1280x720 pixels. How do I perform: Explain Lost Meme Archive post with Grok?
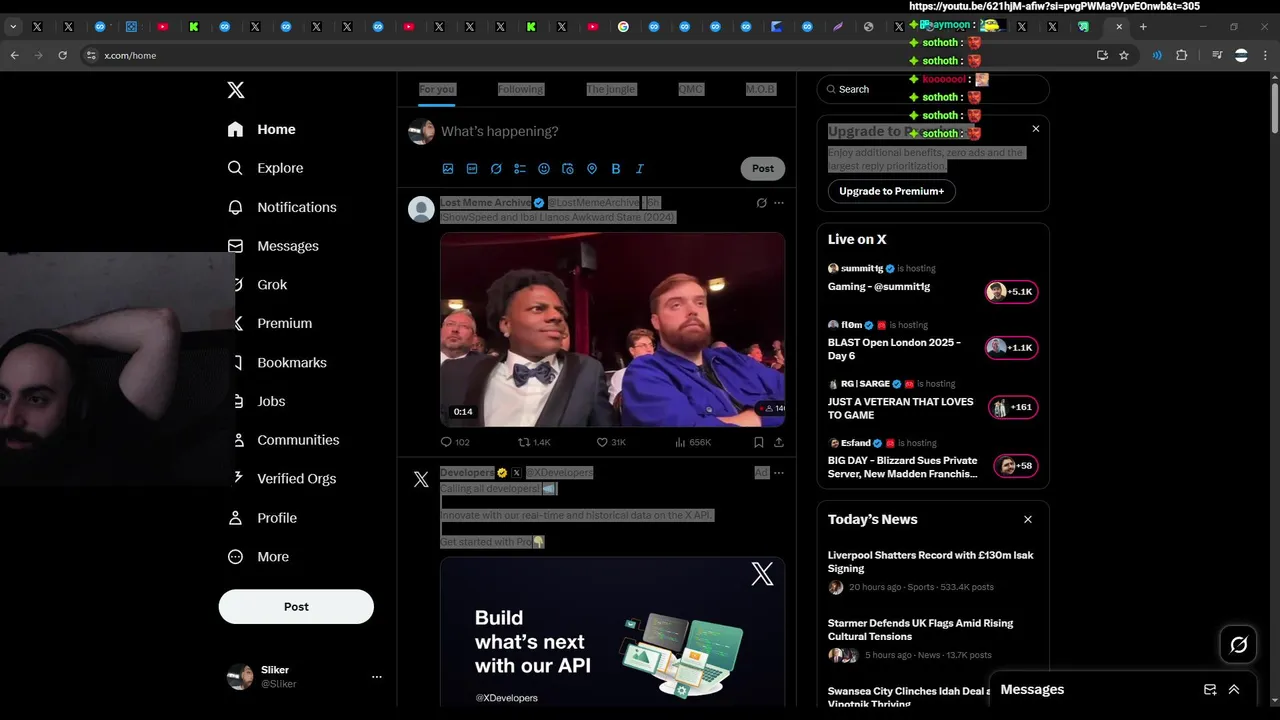click(x=761, y=203)
